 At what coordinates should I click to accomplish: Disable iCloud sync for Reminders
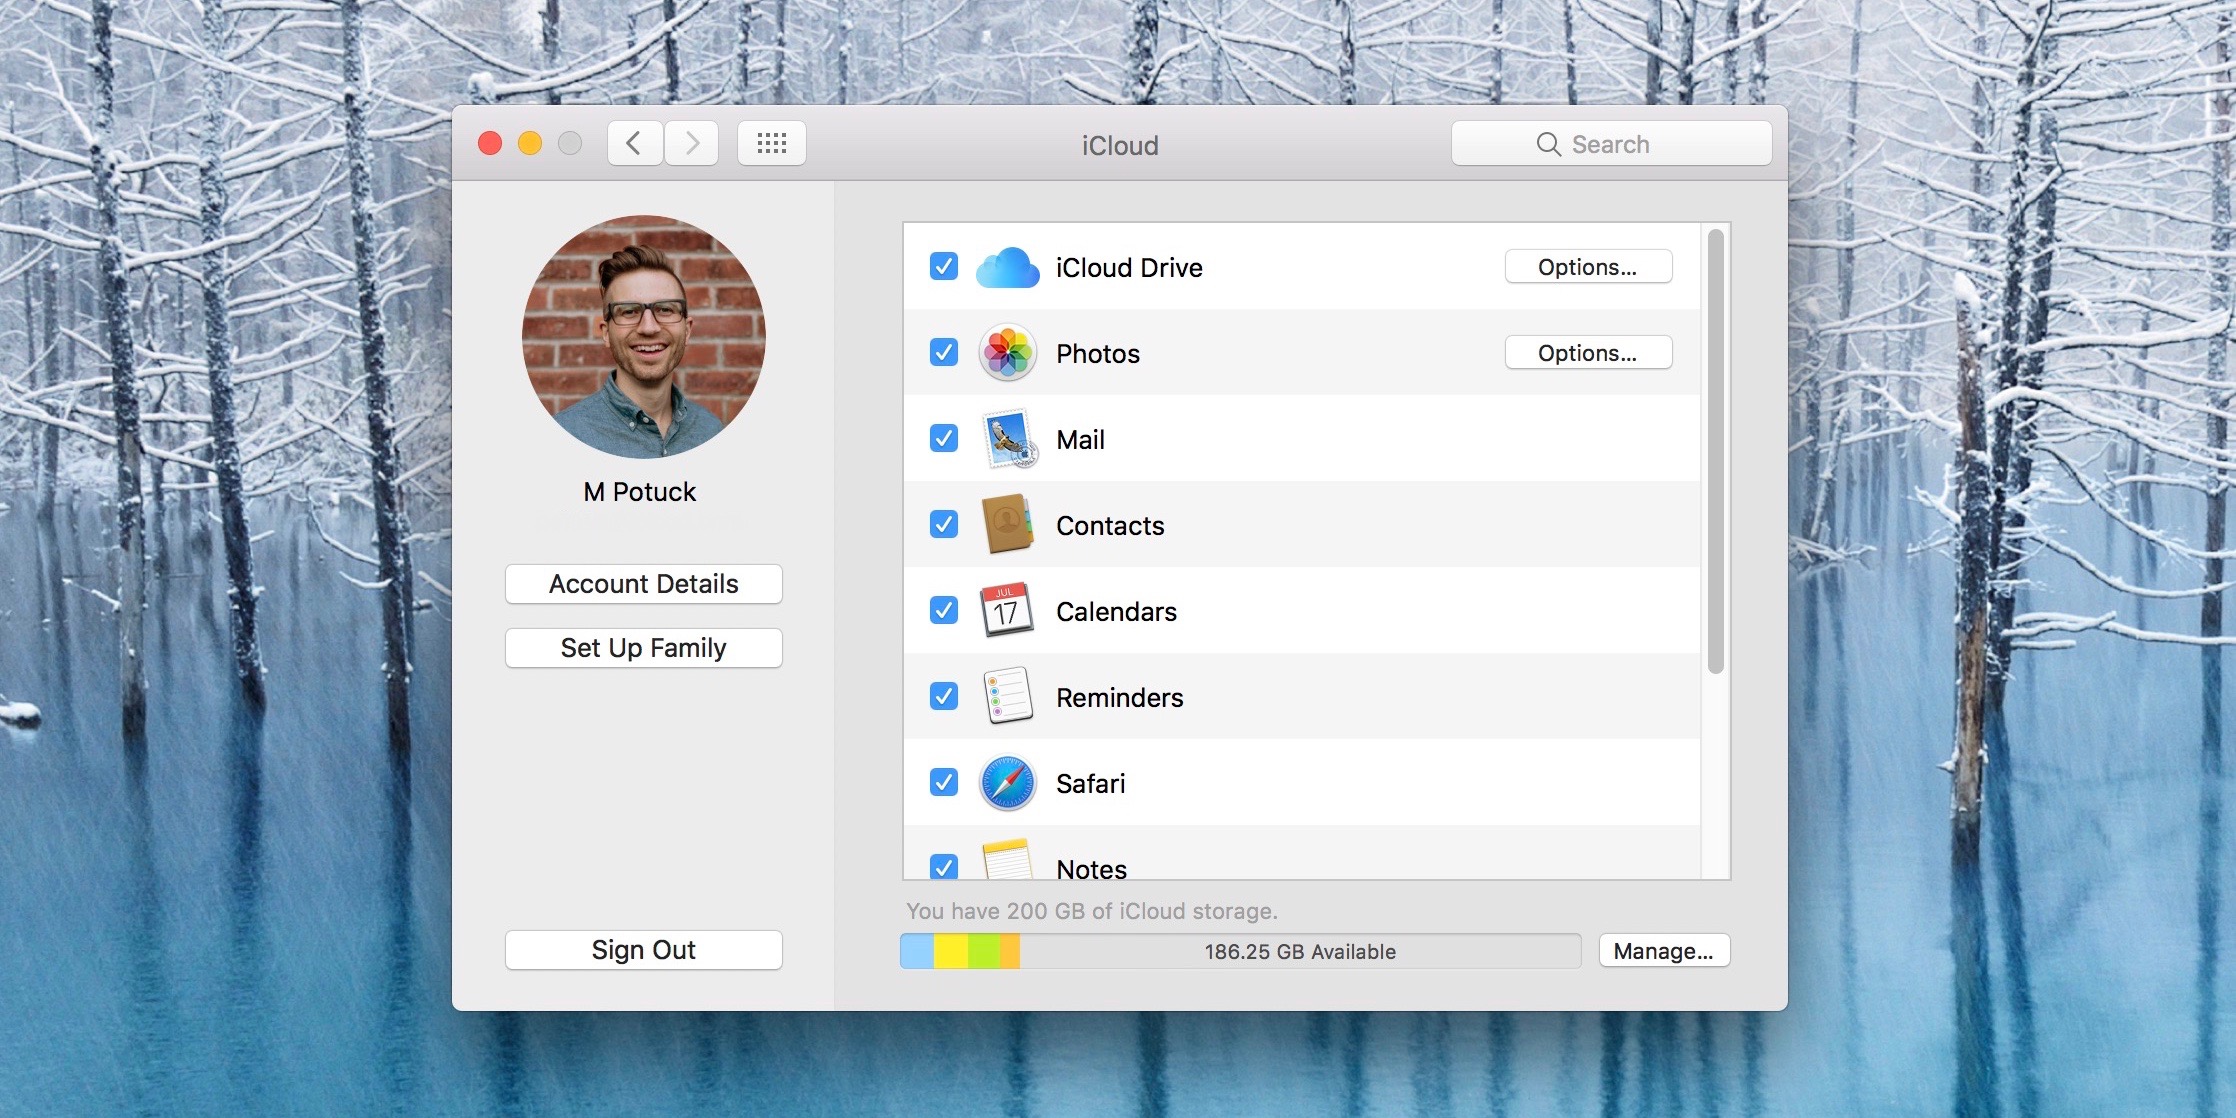pos(940,697)
